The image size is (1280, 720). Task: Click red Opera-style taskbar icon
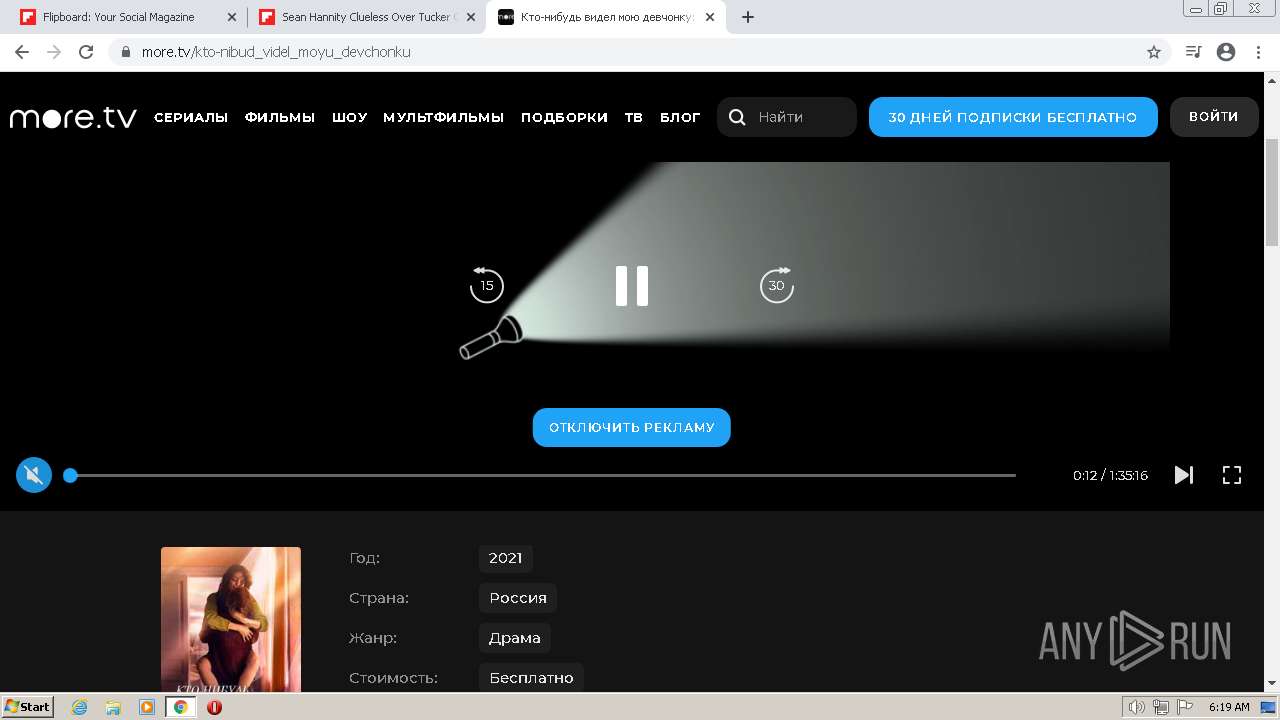214,707
